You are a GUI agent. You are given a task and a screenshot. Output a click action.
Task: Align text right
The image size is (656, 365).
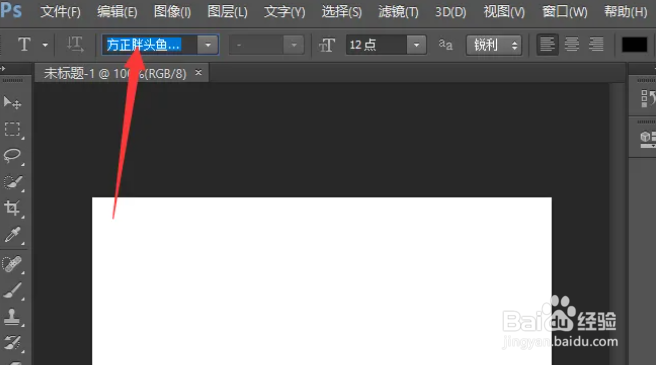click(x=596, y=44)
